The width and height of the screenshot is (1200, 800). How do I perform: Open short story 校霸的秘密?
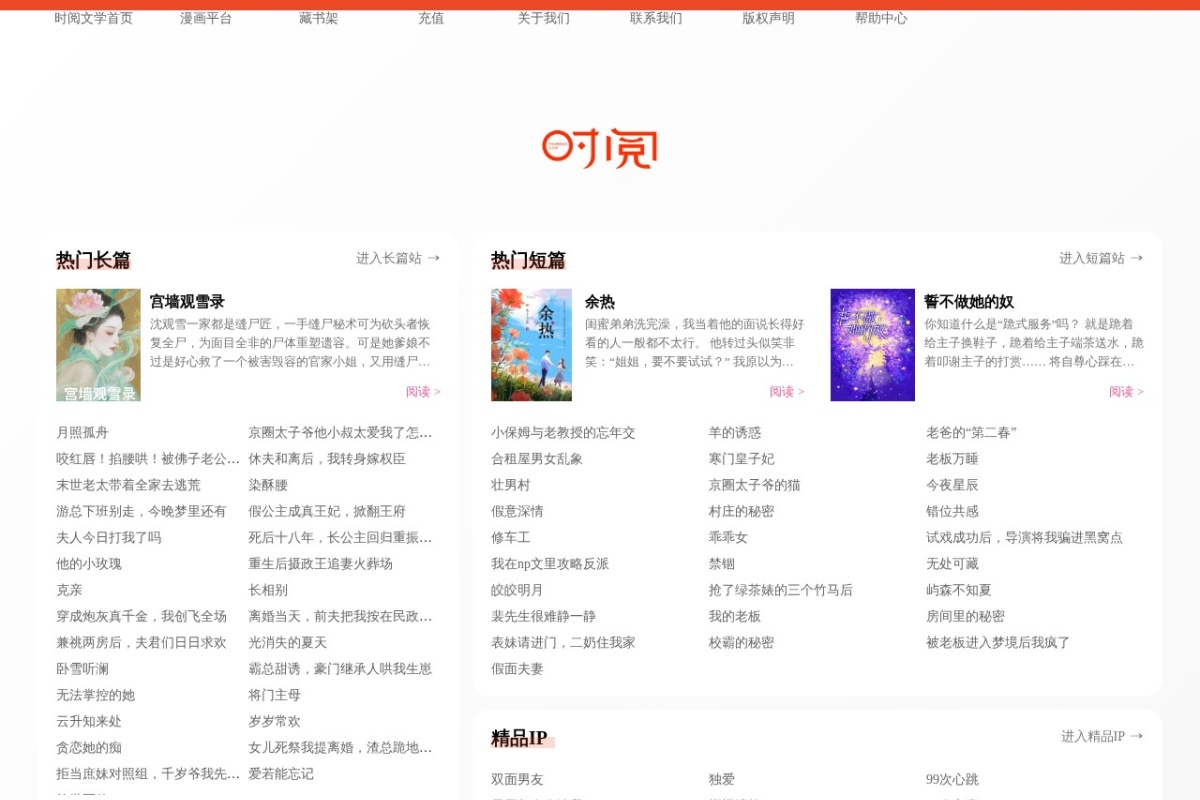pyautogui.click(x=742, y=643)
